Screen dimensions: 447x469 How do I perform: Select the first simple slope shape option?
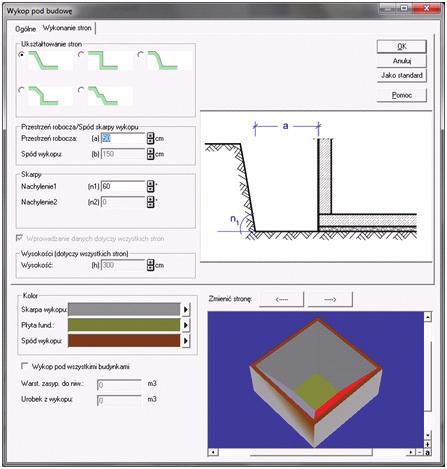(21, 54)
